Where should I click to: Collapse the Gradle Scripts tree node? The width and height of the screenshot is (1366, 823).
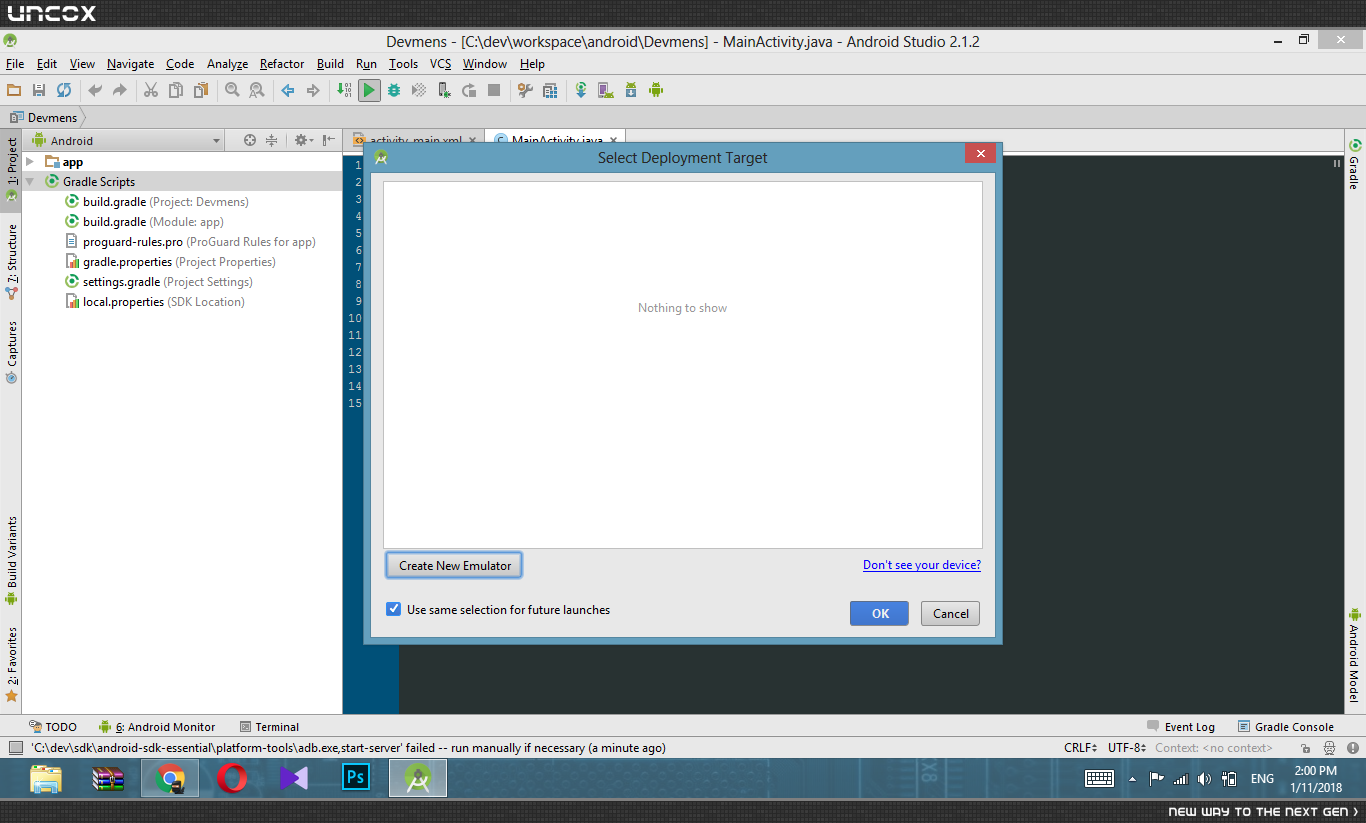[x=30, y=182]
